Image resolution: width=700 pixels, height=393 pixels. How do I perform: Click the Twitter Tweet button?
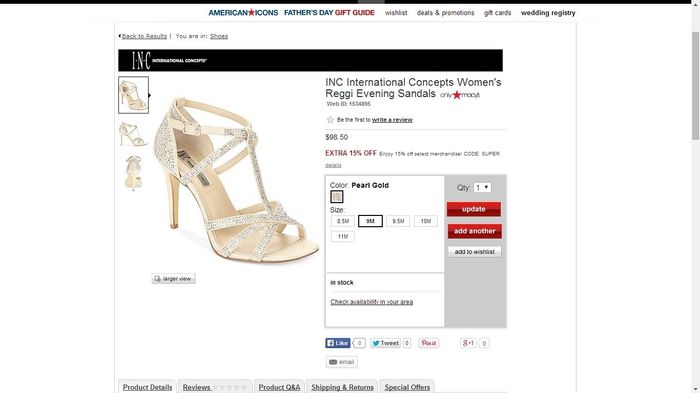385,343
